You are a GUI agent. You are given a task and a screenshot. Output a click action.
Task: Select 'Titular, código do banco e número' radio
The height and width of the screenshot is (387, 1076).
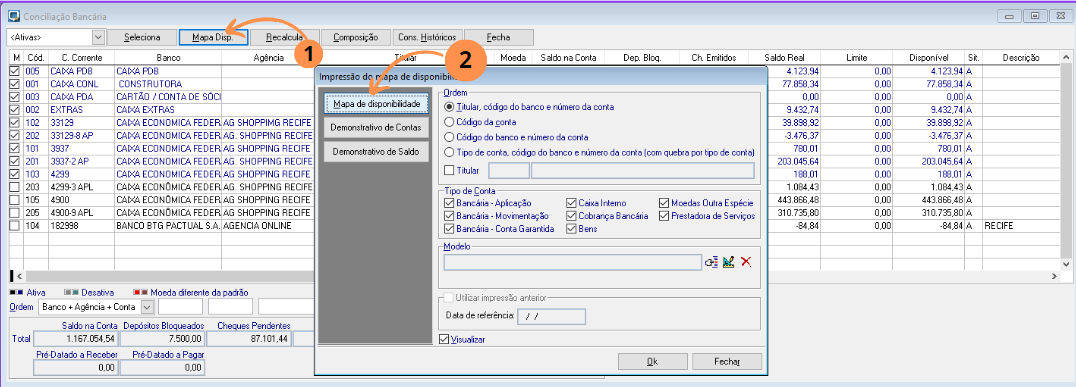[x=449, y=107]
